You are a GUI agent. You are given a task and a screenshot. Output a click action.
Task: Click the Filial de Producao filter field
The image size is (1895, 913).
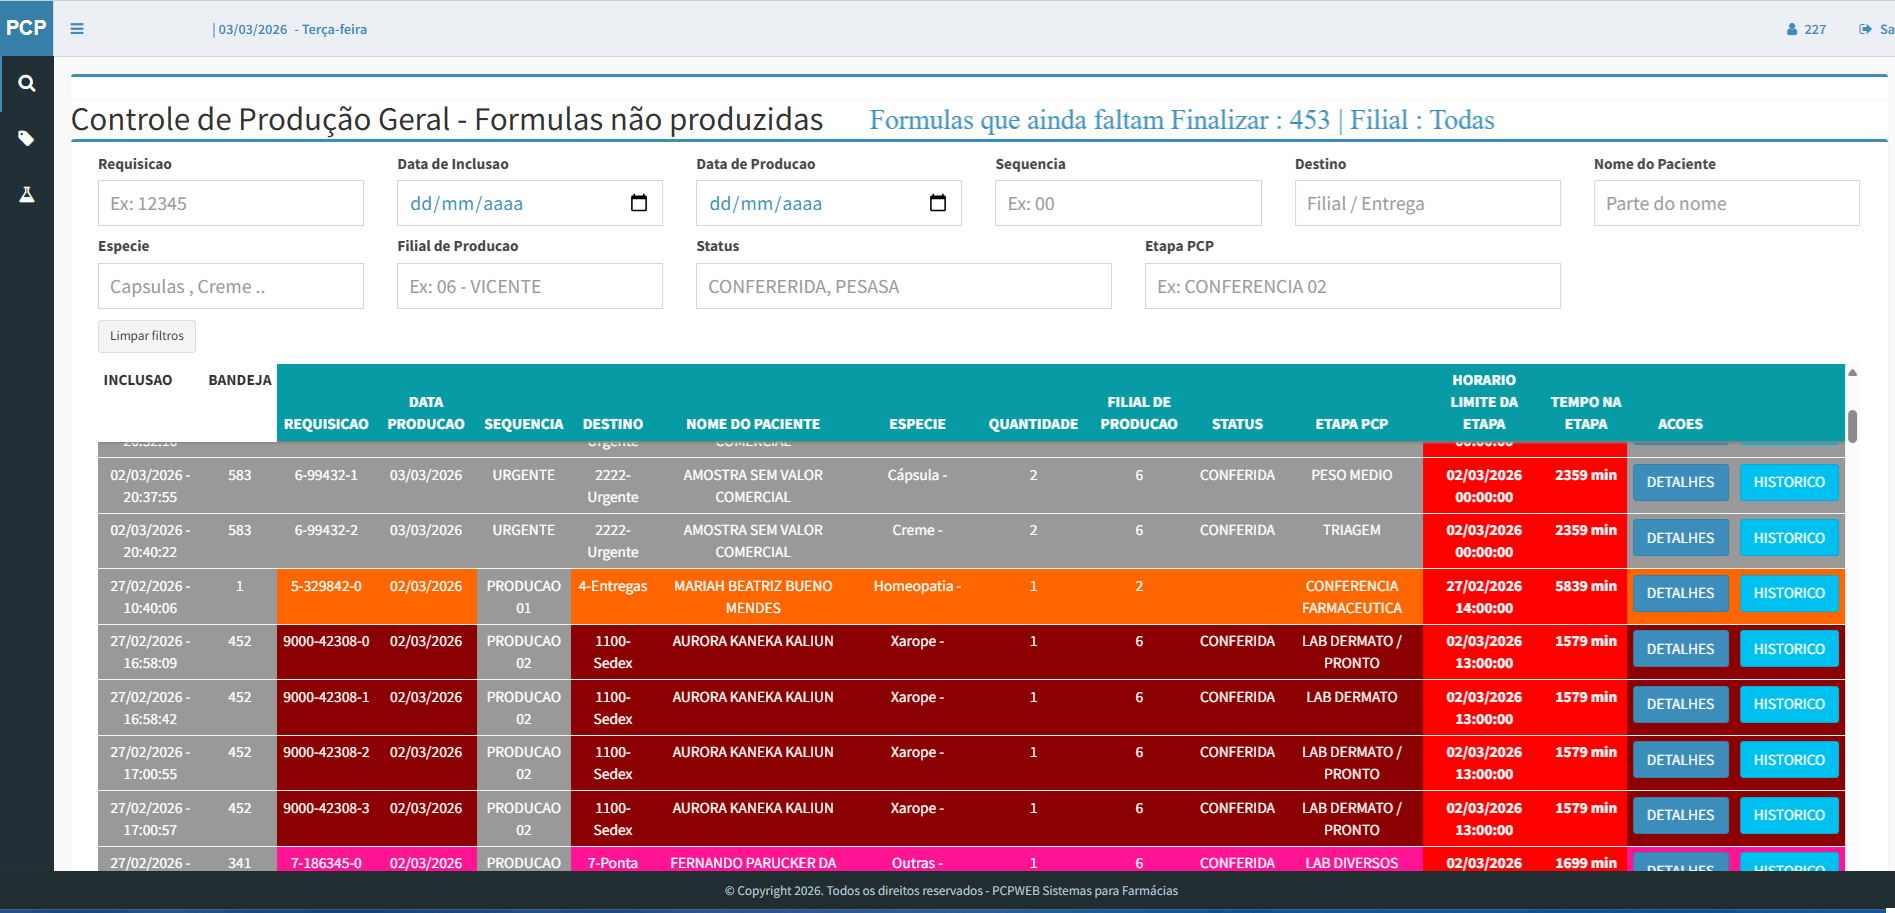click(529, 286)
